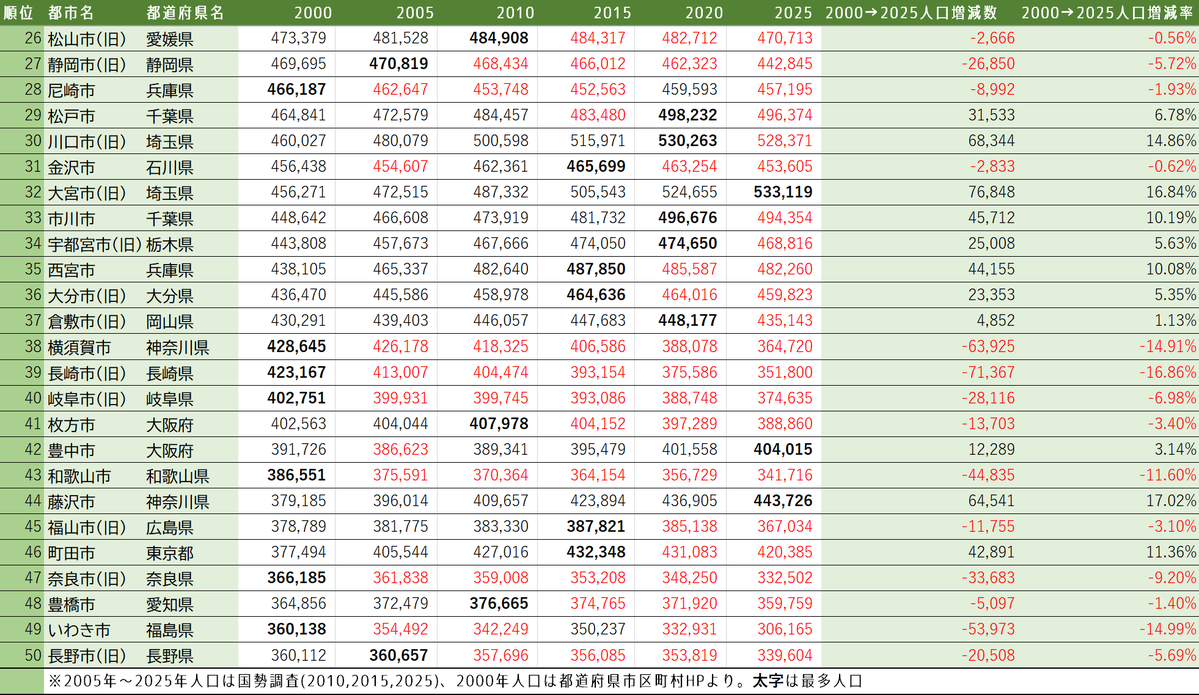Click the 2015 column header
This screenshot has height=695, width=1199.
click(612, 13)
